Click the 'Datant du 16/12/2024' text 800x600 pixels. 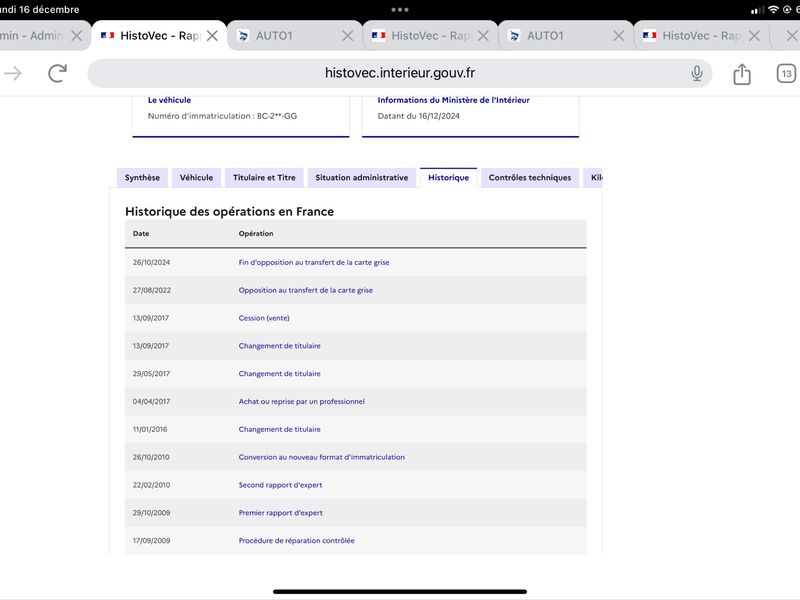(x=418, y=116)
